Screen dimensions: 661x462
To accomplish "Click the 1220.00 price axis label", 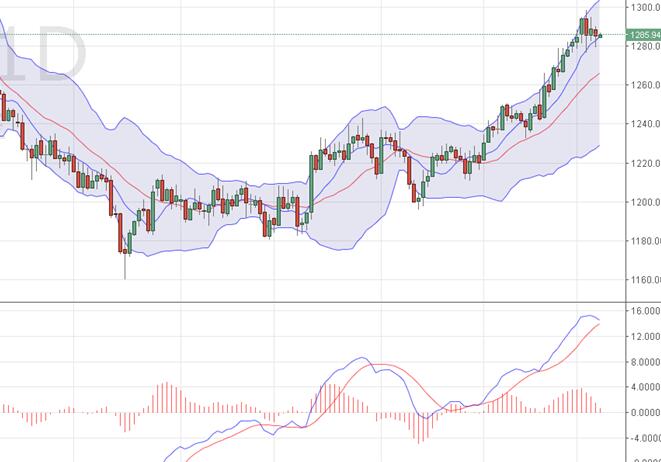I will click(644, 163).
